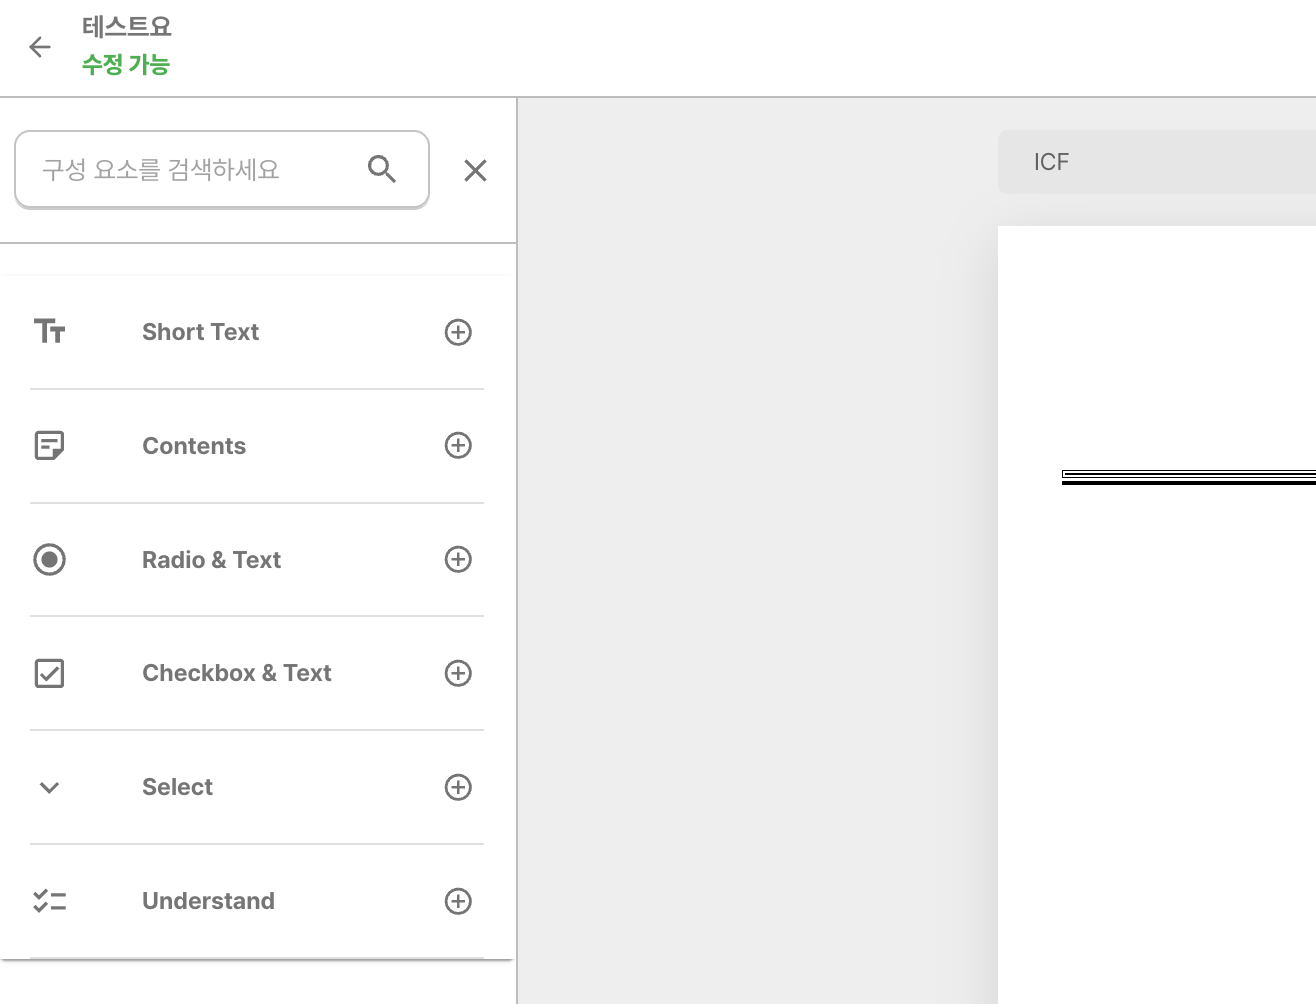Screen dimensions: 1316x1004
Task: Click the search magnifier icon
Action: click(382, 169)
